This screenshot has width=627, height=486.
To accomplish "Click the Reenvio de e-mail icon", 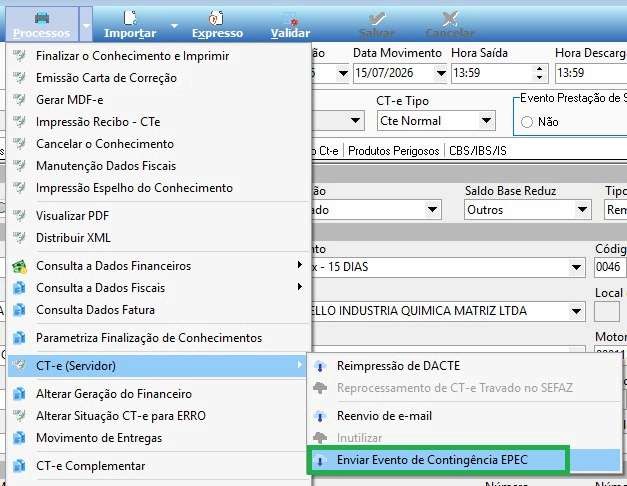I will point(320,416).
